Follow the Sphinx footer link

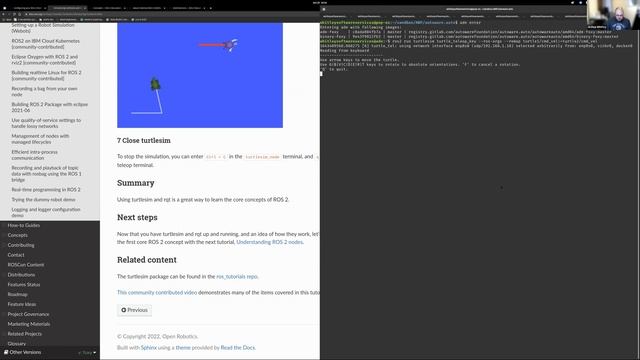149,347
